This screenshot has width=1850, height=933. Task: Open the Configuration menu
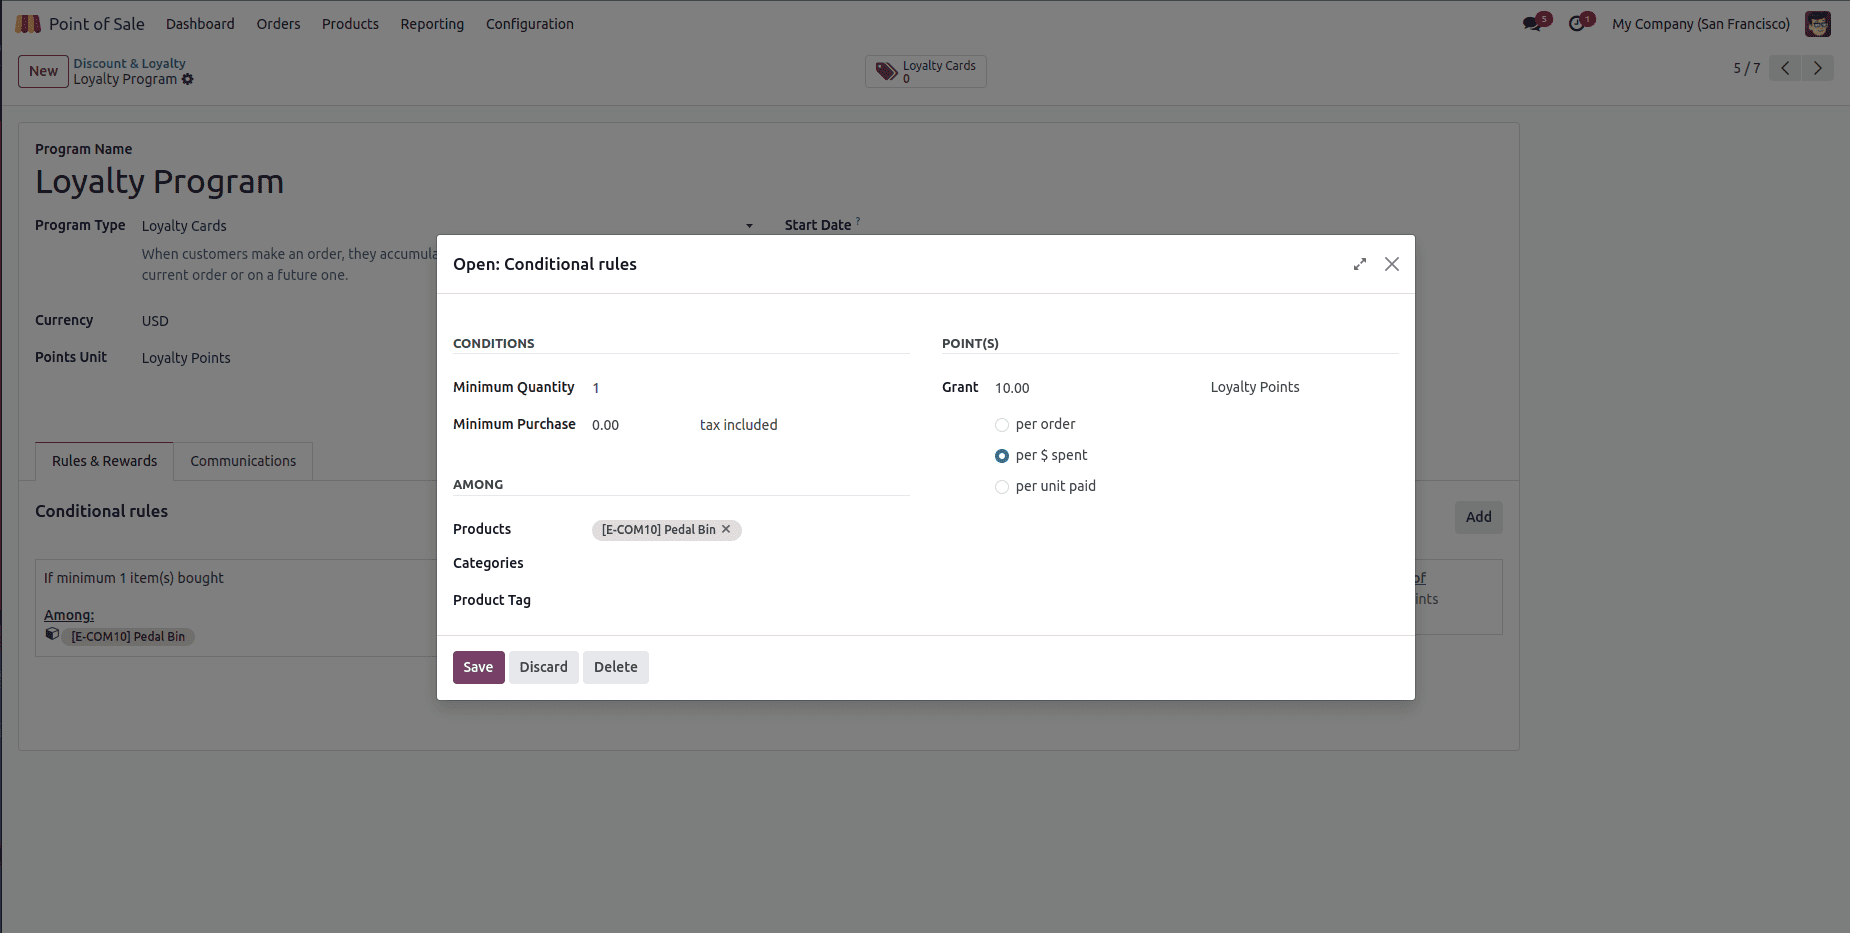(530, 24)
